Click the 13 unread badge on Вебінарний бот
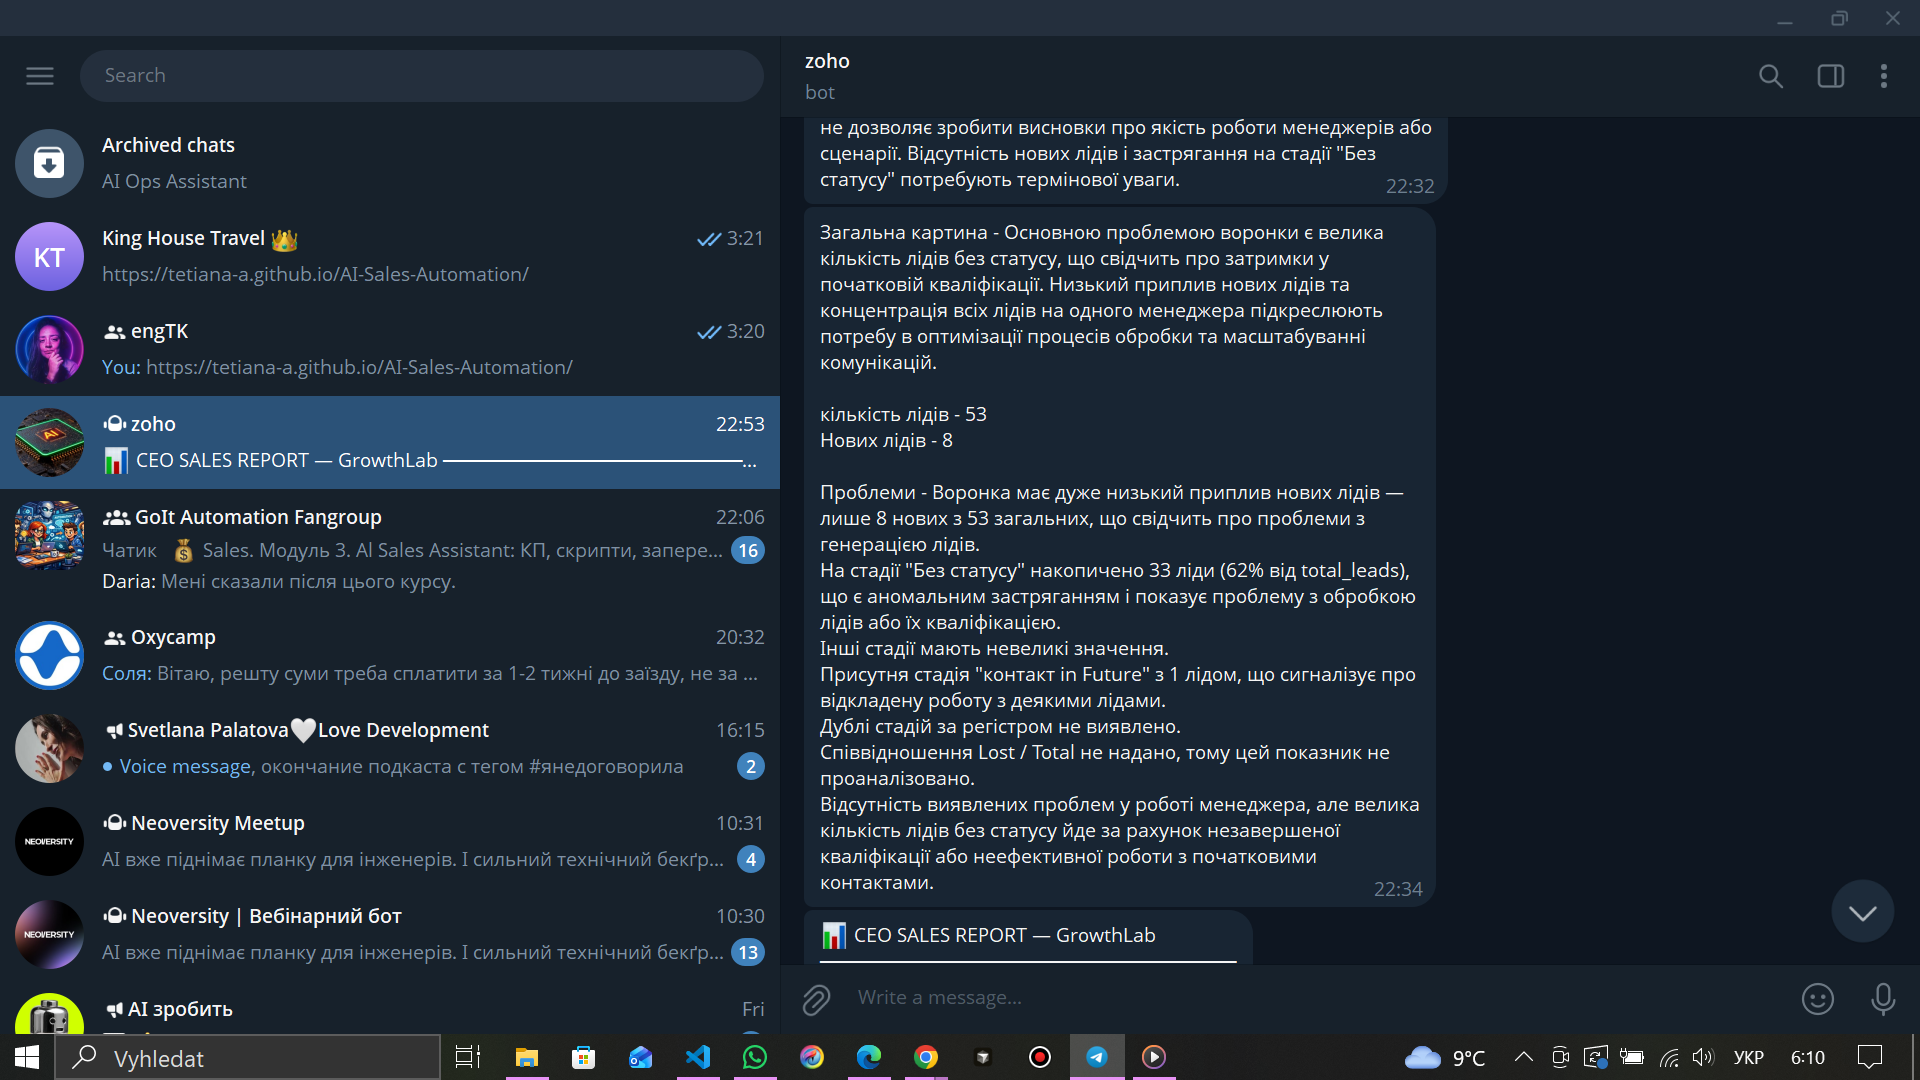This screenshot has height=1080, width=1920. [x=748, y=952]
